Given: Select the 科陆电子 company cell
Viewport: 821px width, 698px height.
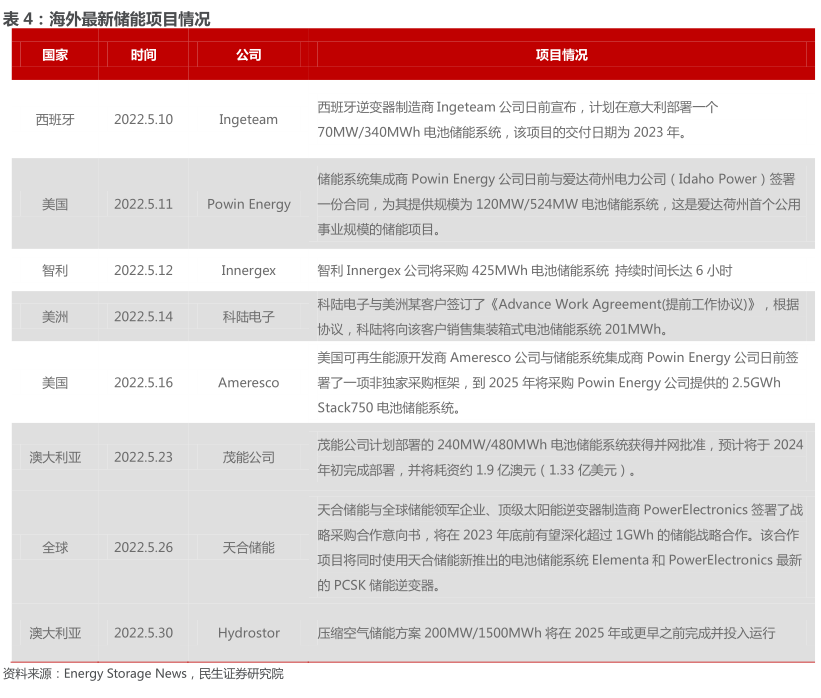Looking at the screenshot, I should coord(248,316).
